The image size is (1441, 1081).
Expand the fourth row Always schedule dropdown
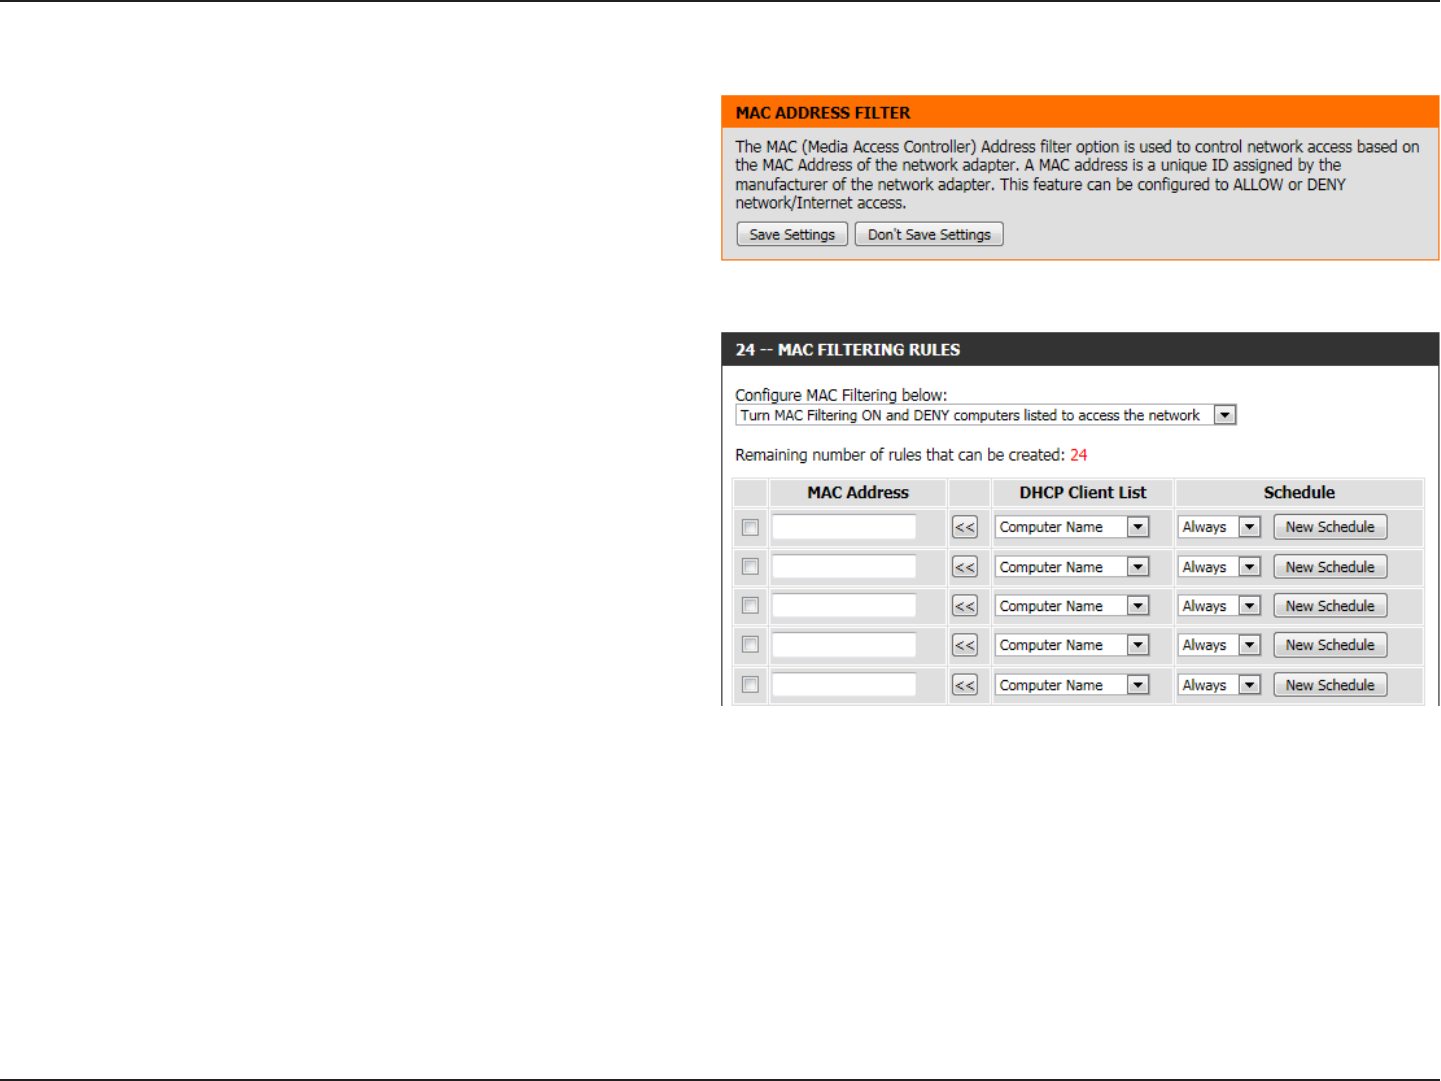(1219, 645)
